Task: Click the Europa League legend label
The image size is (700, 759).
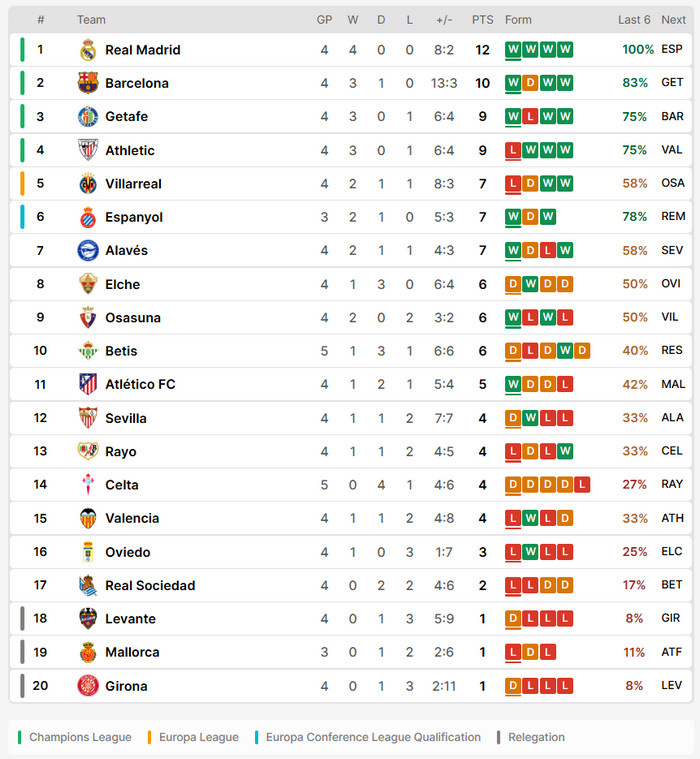Action: (198, 738)
